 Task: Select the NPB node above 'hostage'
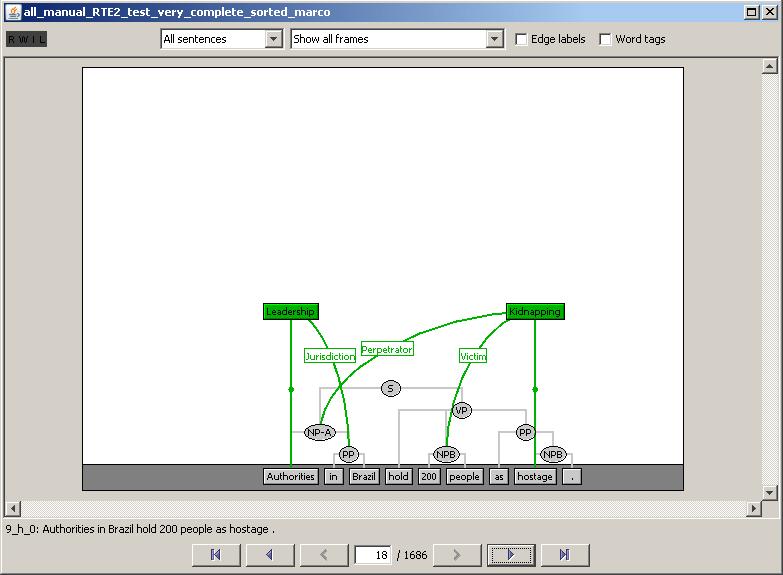pyautogui.click(x=553, y=454)
